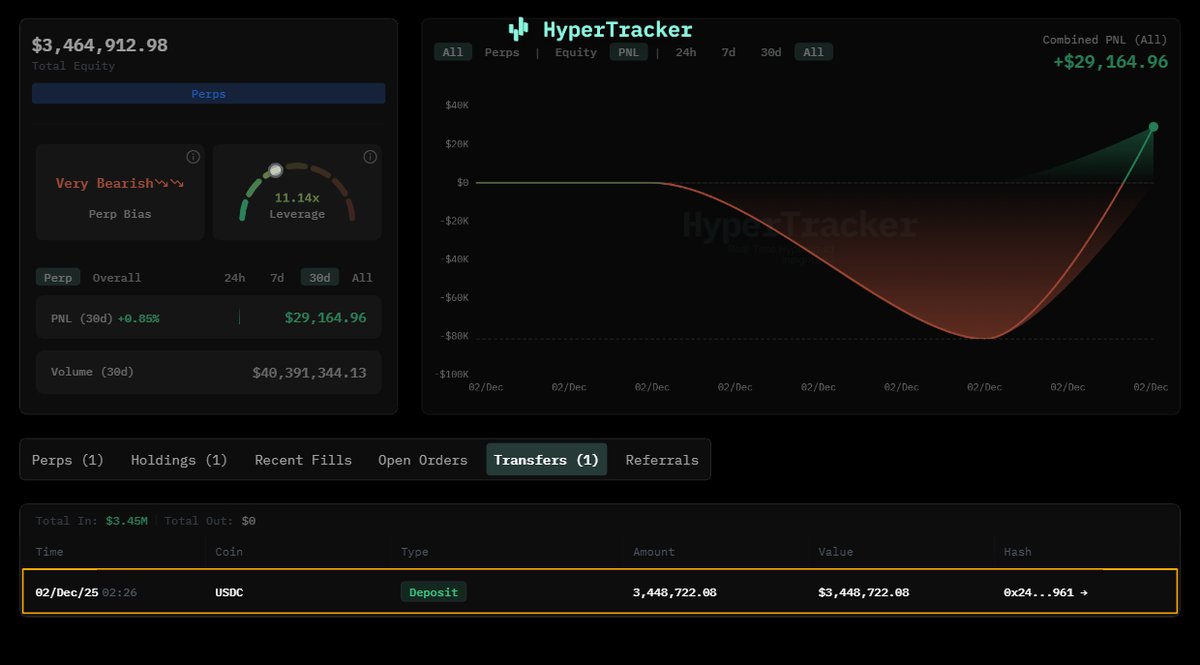
Task: Open the transaction hash 0x24...961 link
Action: coord(1039,591)
